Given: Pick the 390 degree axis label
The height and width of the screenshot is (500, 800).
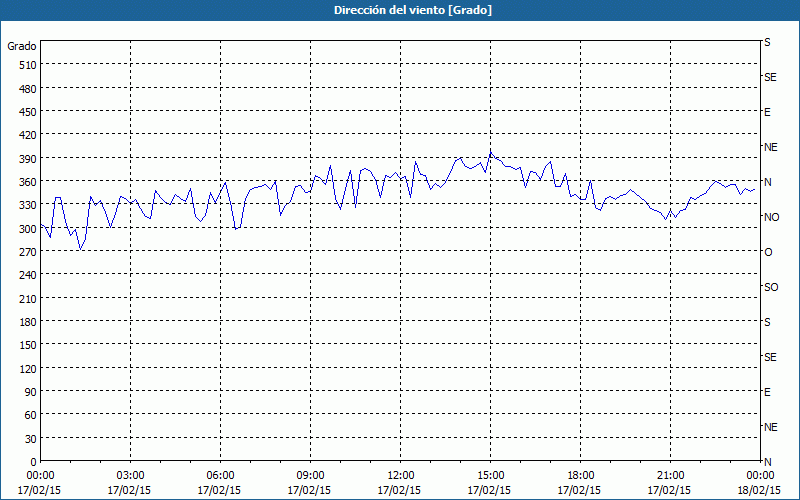Looking at the screenshot, I should pos(28,159).
